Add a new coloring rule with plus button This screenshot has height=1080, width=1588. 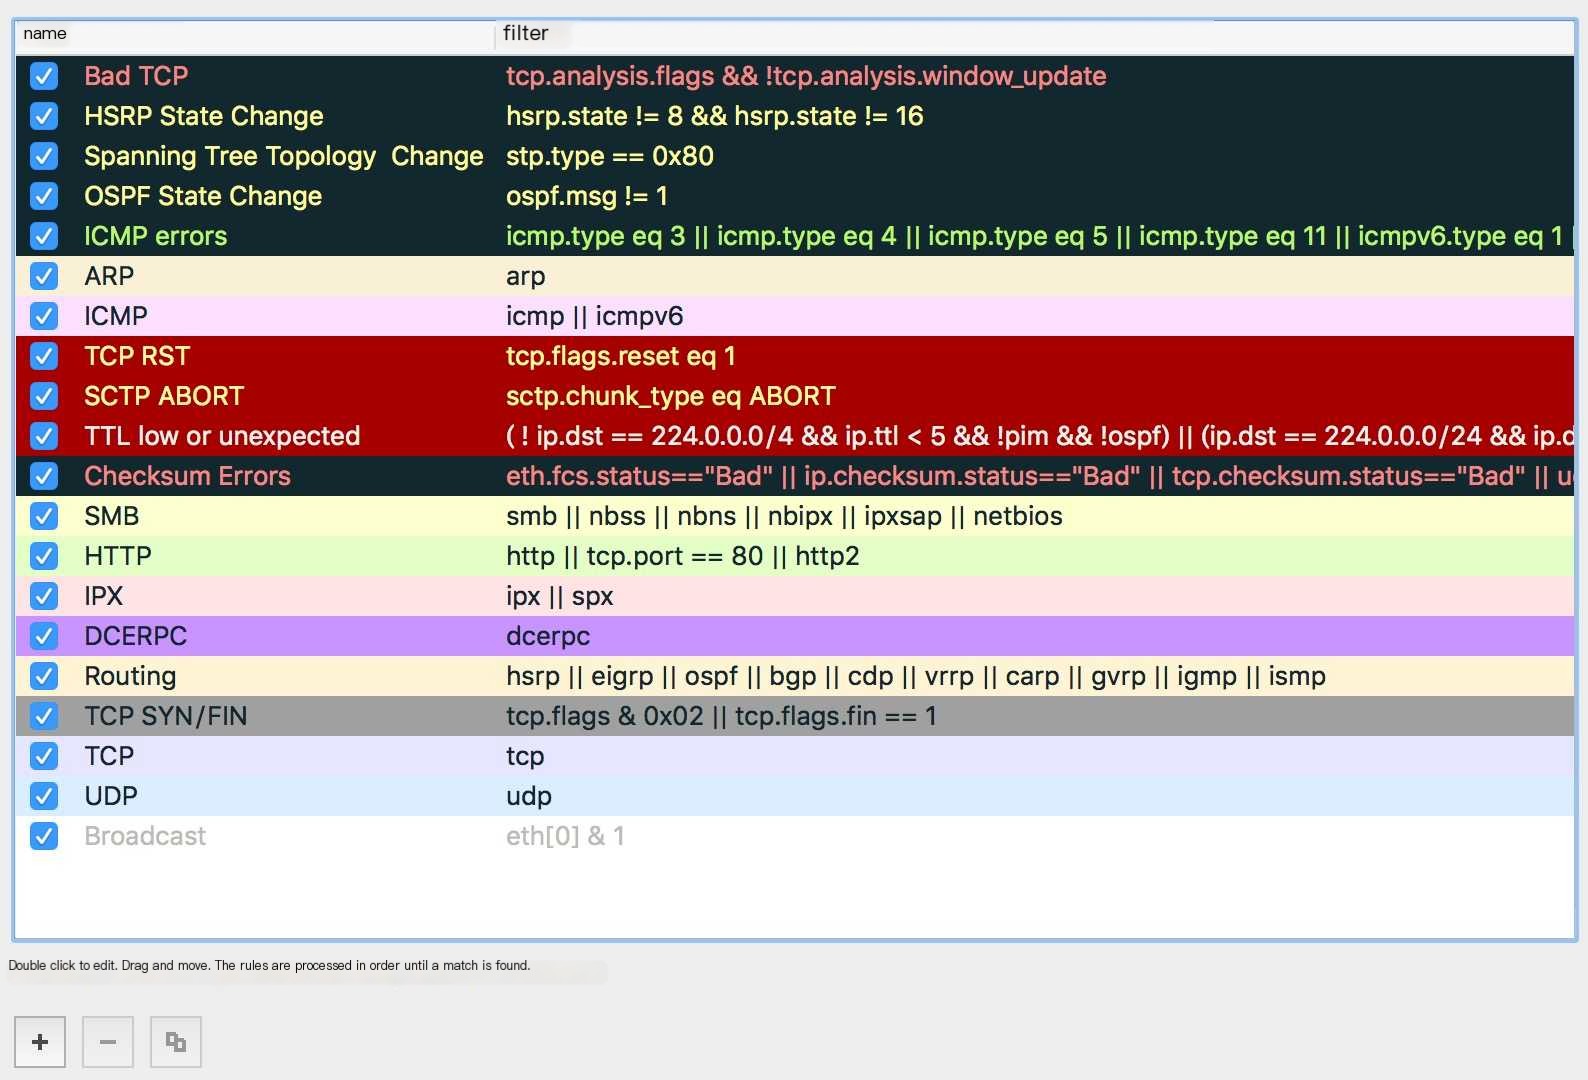click(40, 1042)
